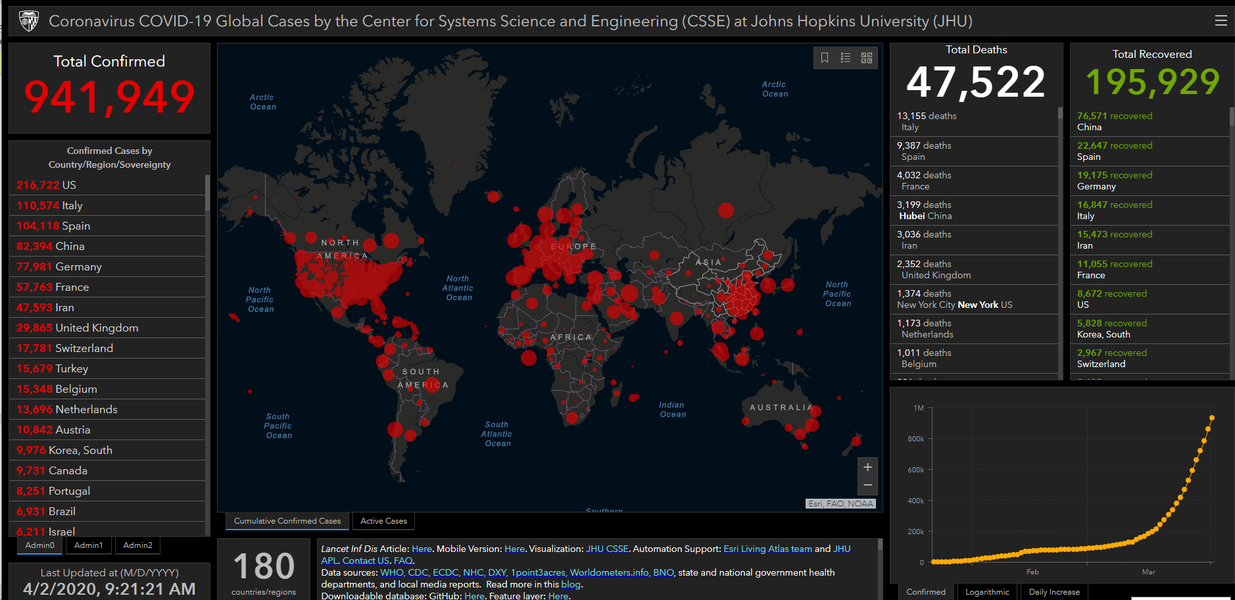This screenshot has width=1235, height=600.
Task: Select the Admin0 tab
Action: 40,545
